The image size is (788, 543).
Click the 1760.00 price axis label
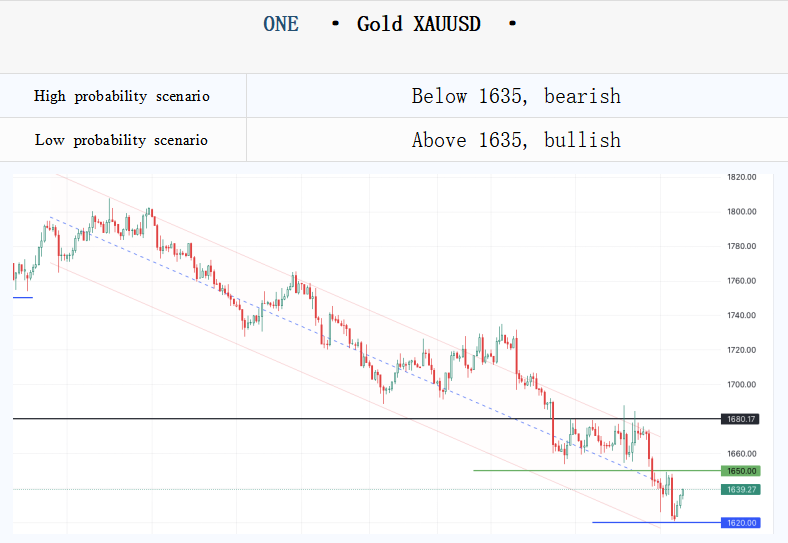coord(741,281)
